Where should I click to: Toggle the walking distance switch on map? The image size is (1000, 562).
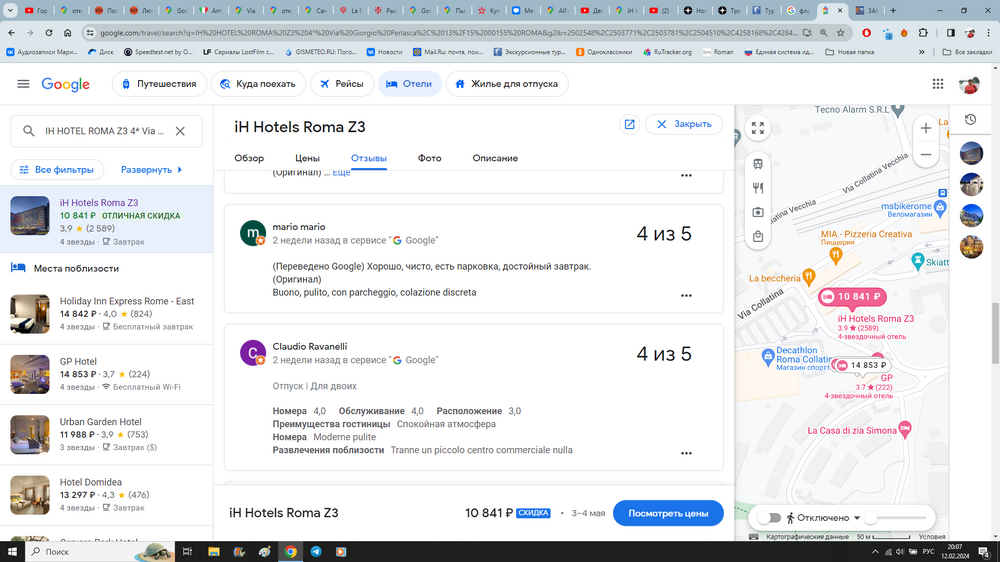click(768, 518)
